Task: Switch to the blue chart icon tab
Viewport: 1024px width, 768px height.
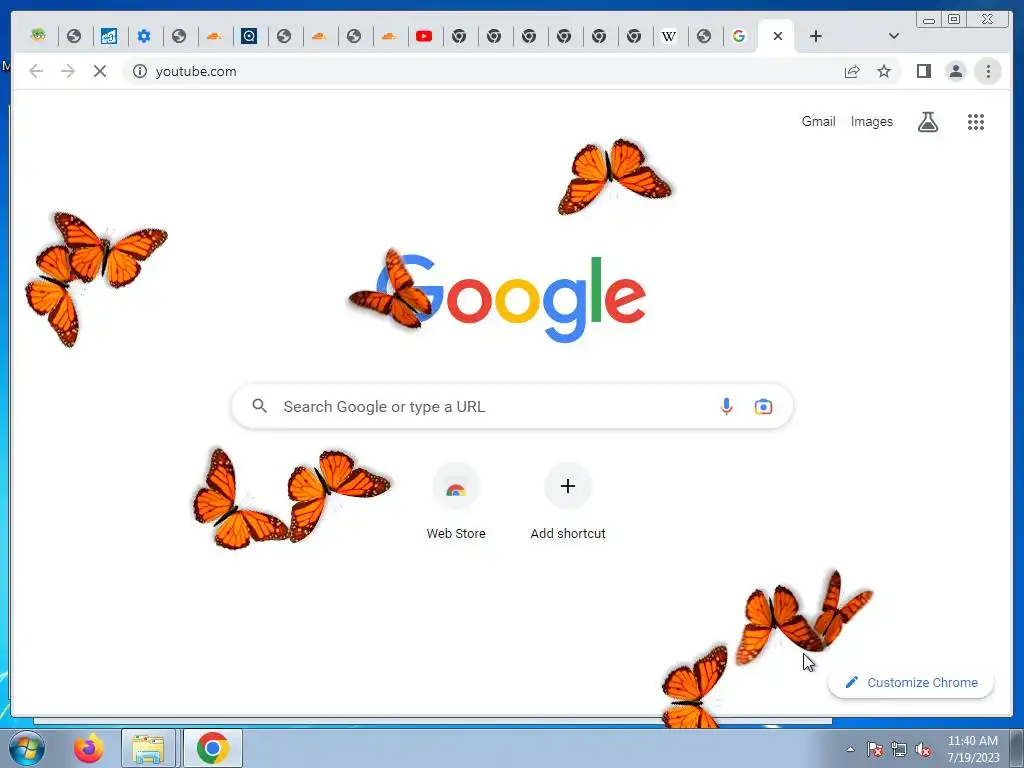Action: (108, 36)
